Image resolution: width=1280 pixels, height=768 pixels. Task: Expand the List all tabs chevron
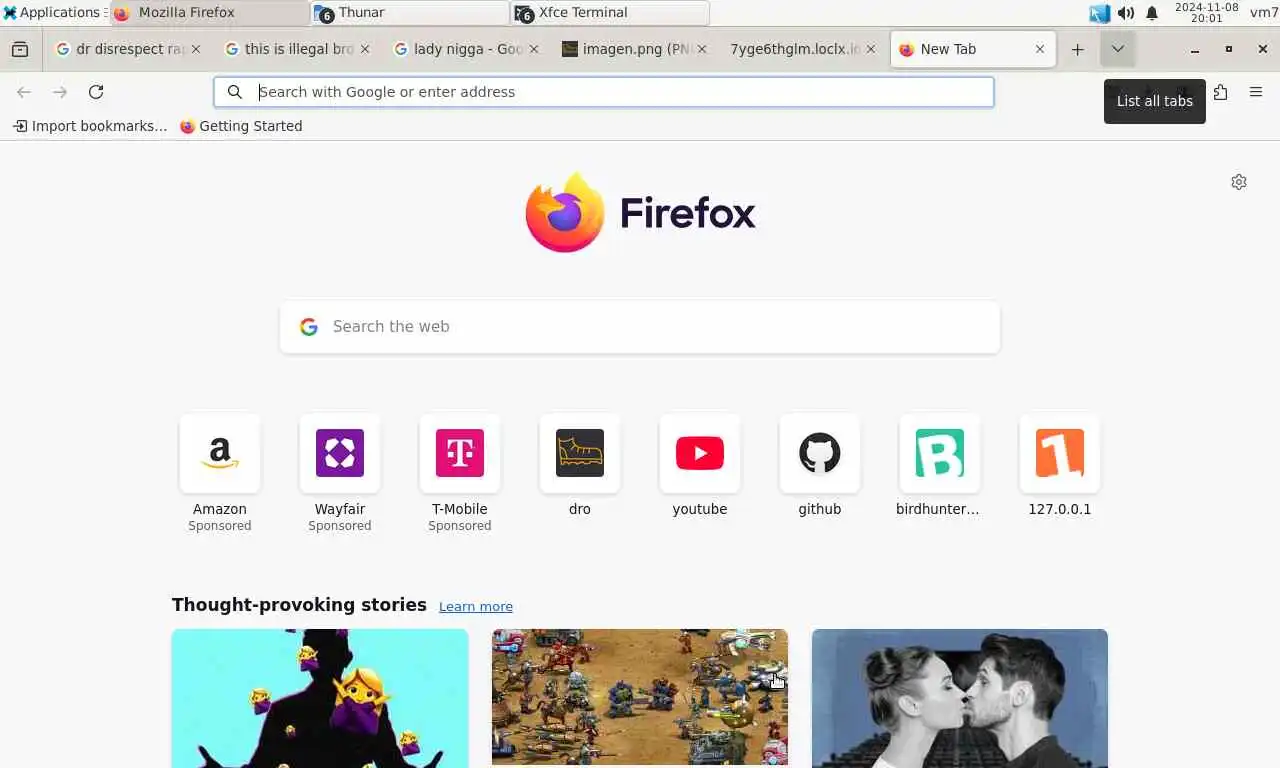(x=1118, y=49)
